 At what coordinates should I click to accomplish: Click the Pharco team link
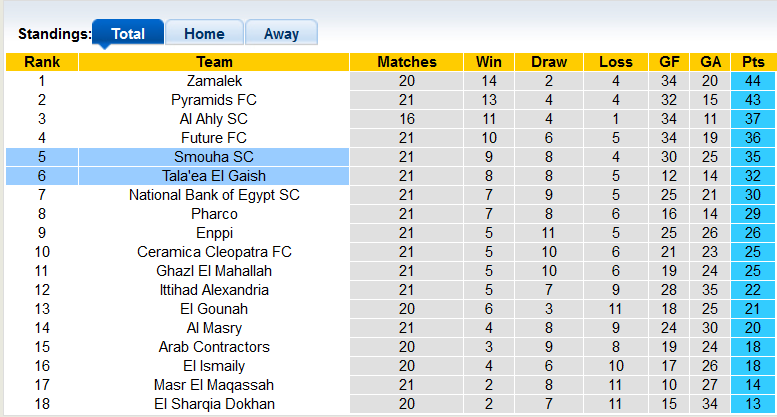tap(214, 214)
